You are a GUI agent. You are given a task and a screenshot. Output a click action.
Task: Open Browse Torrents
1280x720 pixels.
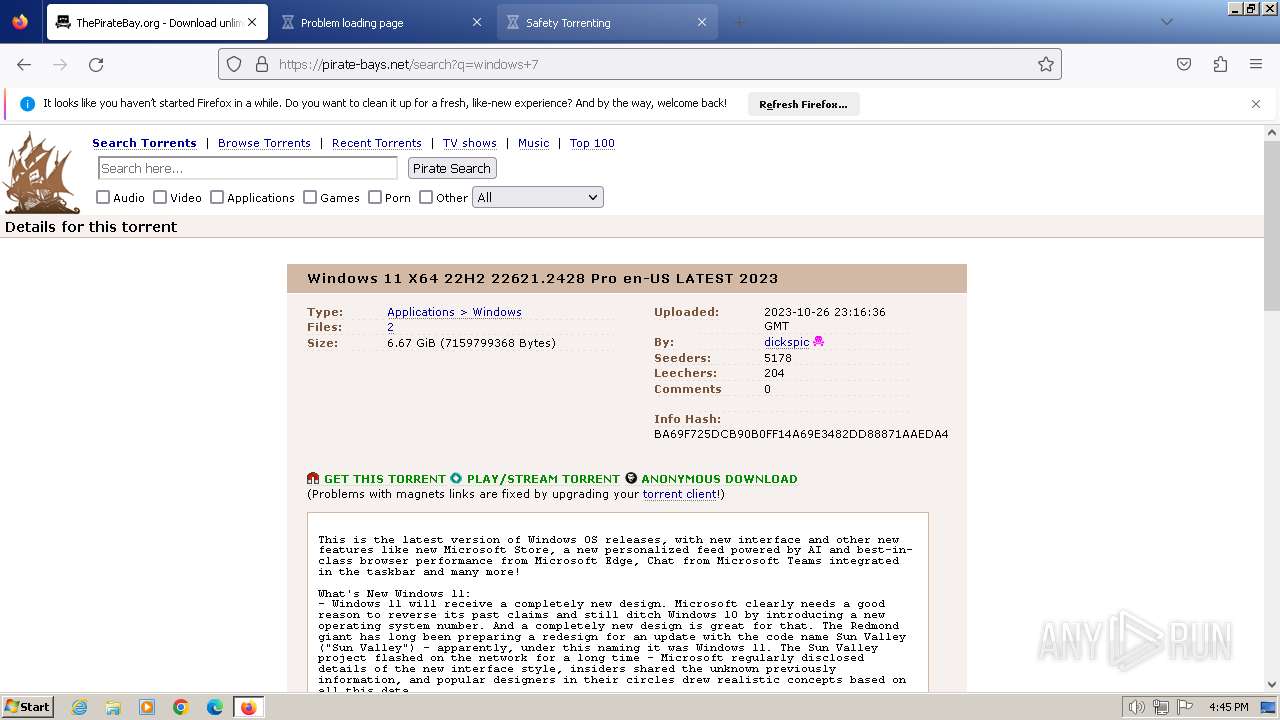264,143
